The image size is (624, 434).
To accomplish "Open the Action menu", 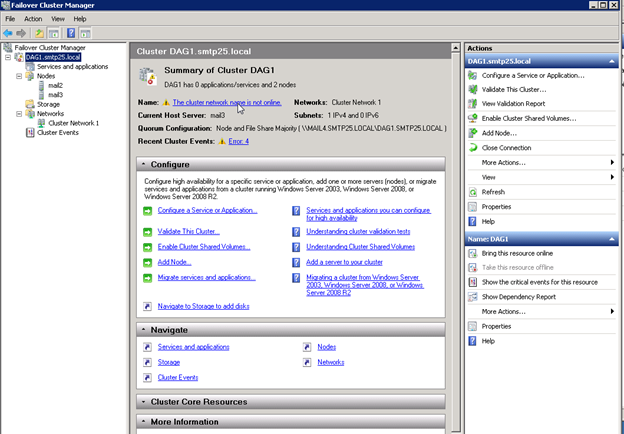I will coord(33,19).
